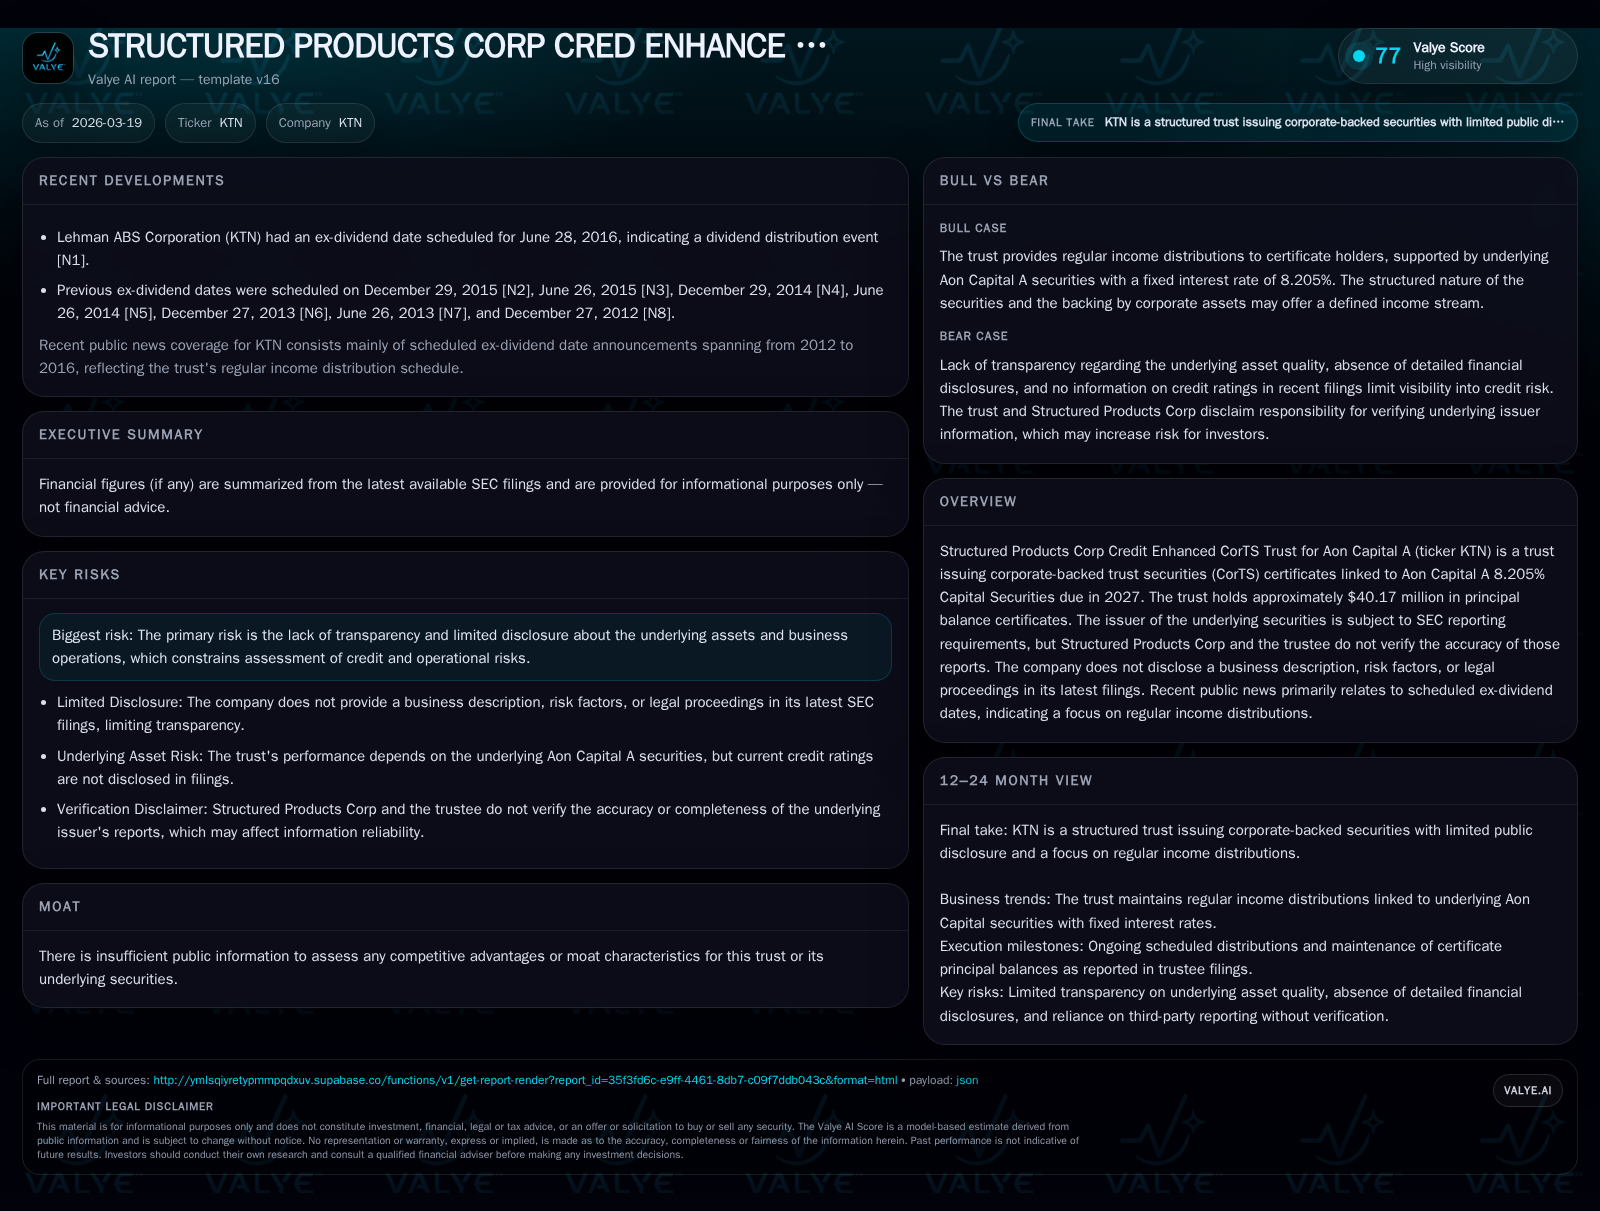Click the 'High visibility' score label
Image resolution: width=1600 pixels, height=1211 pixels.
click(x=1447, y=66)
